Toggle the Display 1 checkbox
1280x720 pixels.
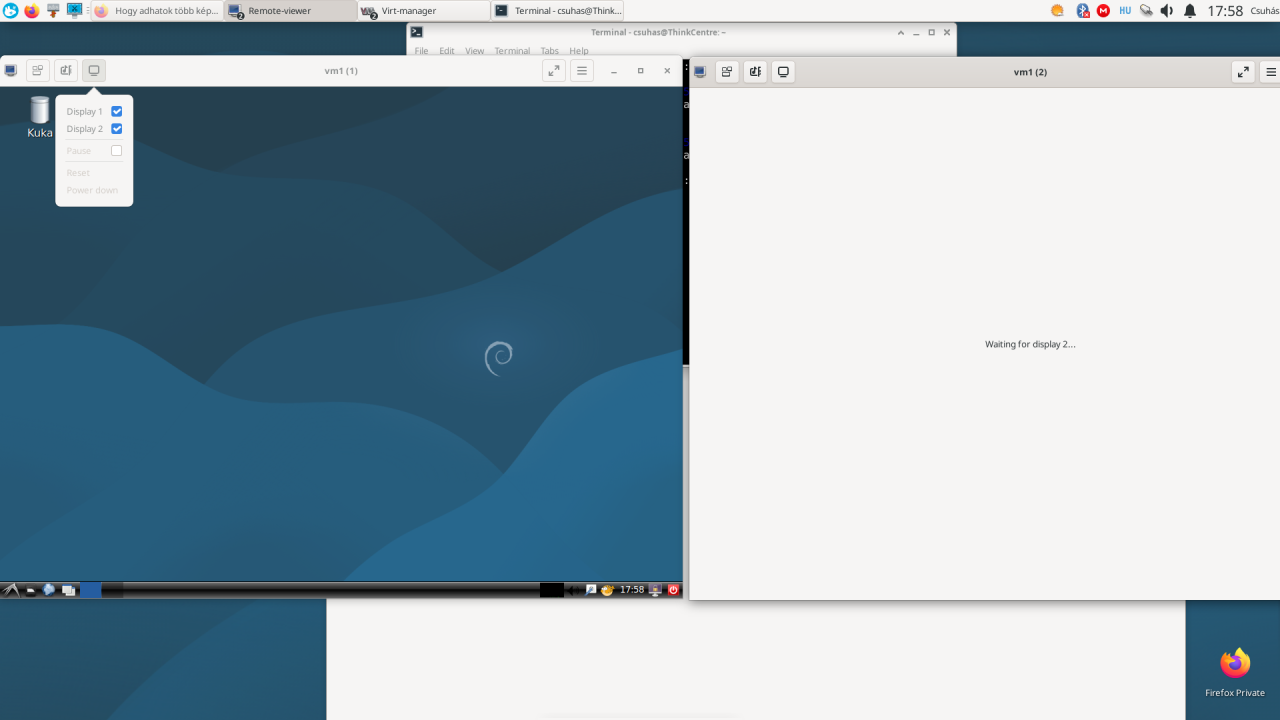(116, 111)
